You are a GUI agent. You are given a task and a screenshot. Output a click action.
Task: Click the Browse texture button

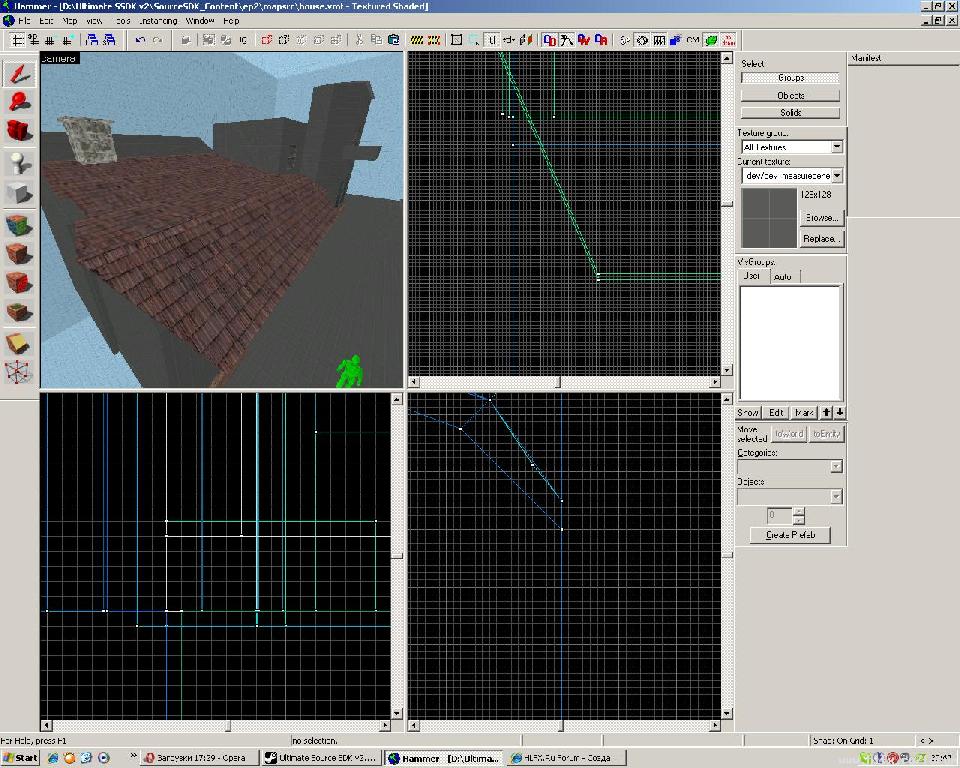[x=822, y=217]
